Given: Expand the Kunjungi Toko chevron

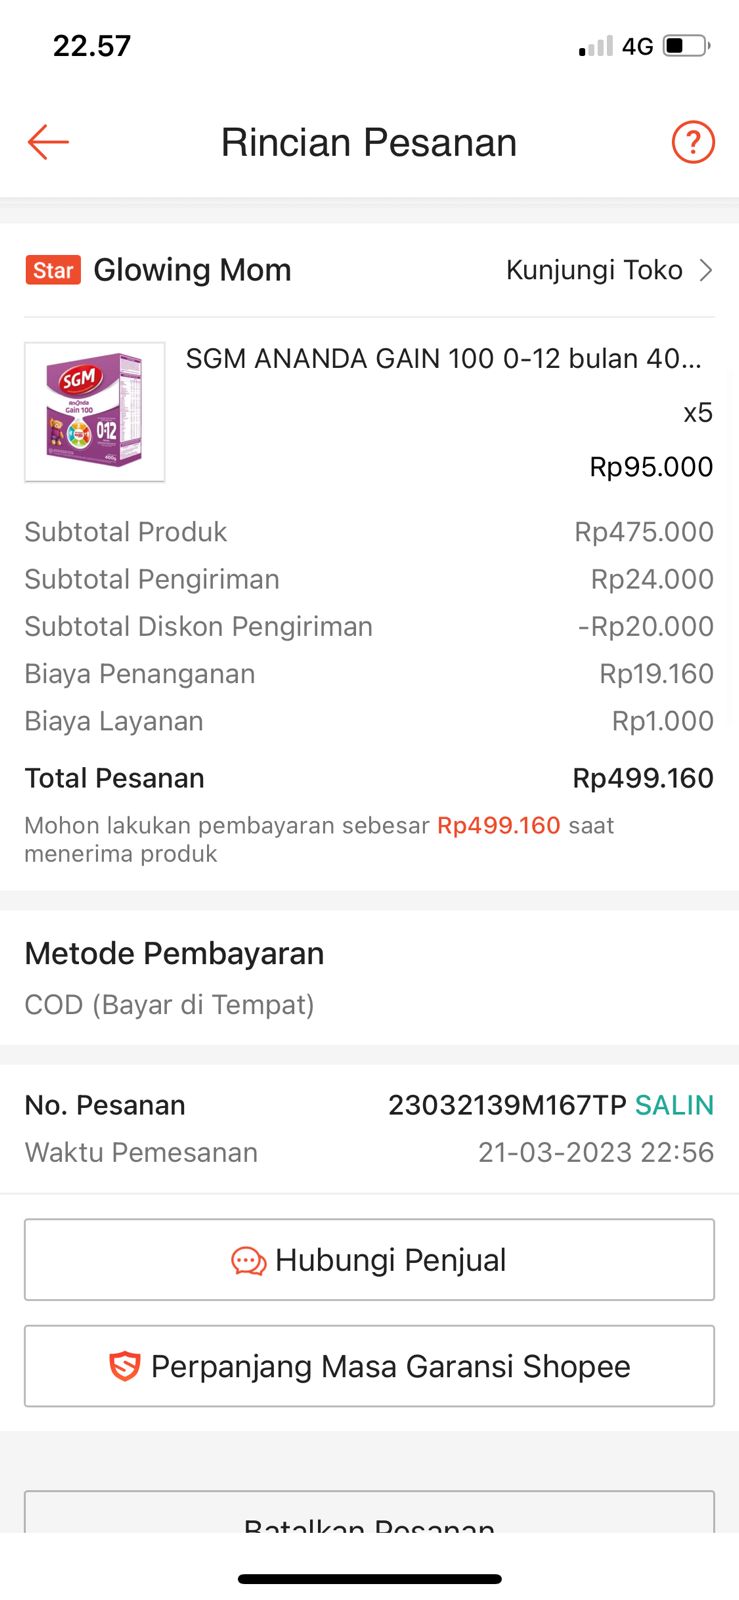Looking at the screenshot, I should tap(706, 270).
